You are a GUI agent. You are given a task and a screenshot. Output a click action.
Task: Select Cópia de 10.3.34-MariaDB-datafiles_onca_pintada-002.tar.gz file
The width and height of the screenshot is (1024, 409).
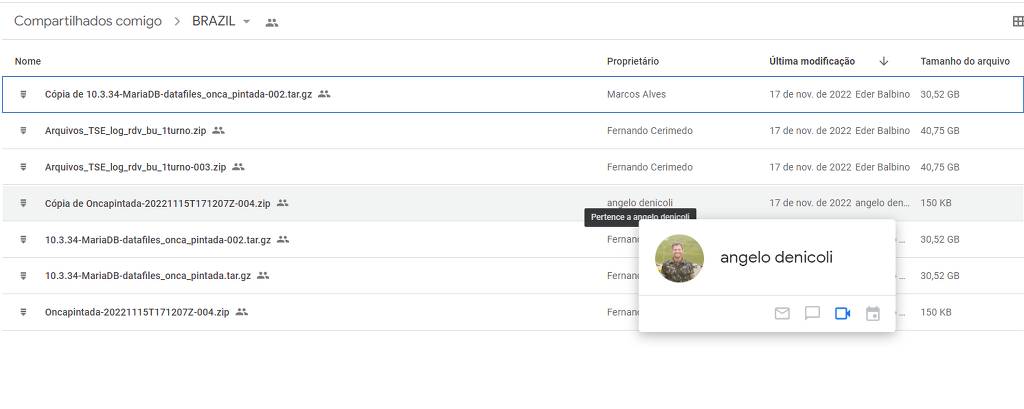(178, 94)
